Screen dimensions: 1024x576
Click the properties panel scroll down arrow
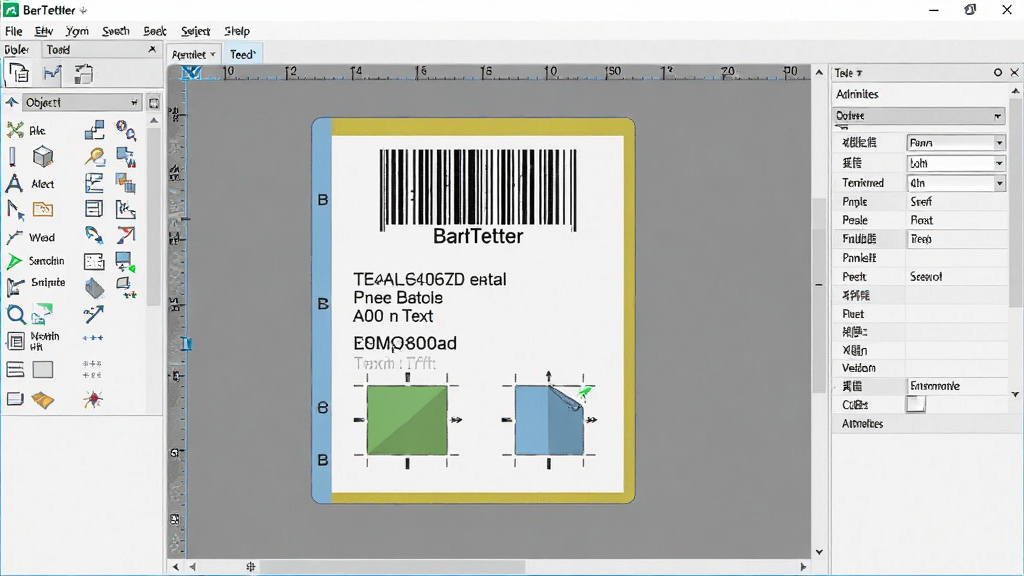[x=1015, y=394]
